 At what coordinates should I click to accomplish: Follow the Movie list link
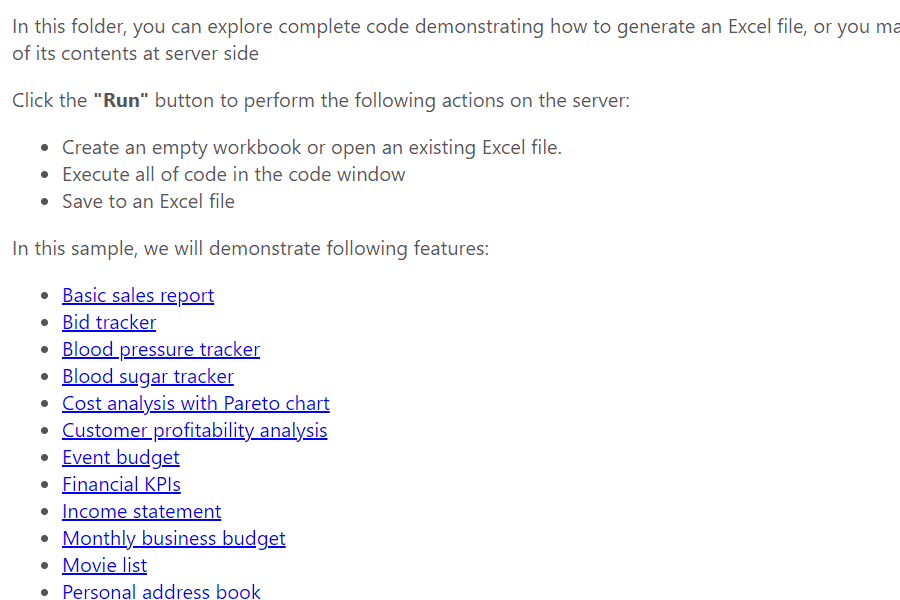click(x=104, y=565)
